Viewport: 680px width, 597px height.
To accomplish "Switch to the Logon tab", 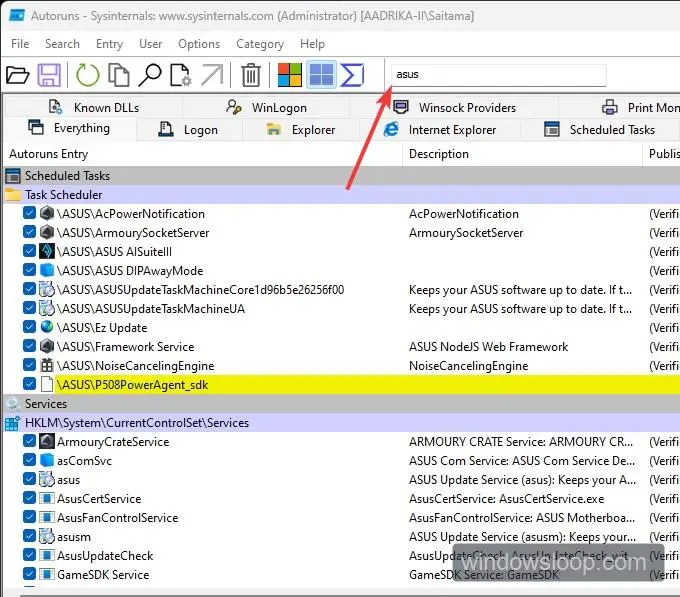I will pyautogui.click(x=188, y=130).
